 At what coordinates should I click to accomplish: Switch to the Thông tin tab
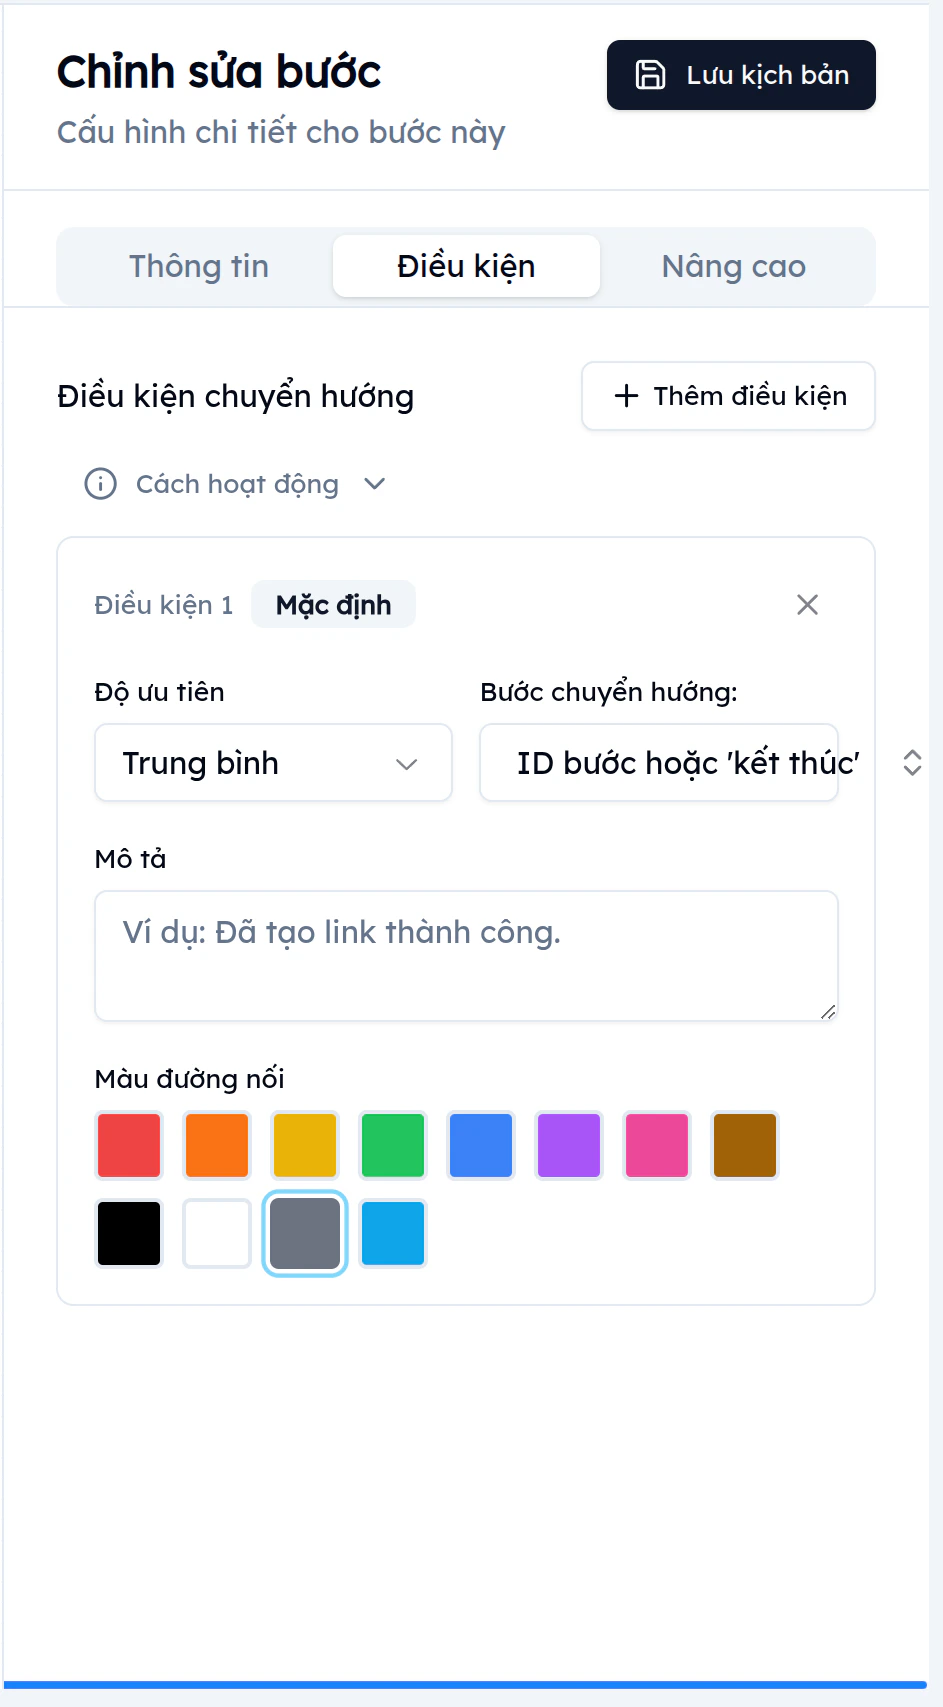coord(197,266)
